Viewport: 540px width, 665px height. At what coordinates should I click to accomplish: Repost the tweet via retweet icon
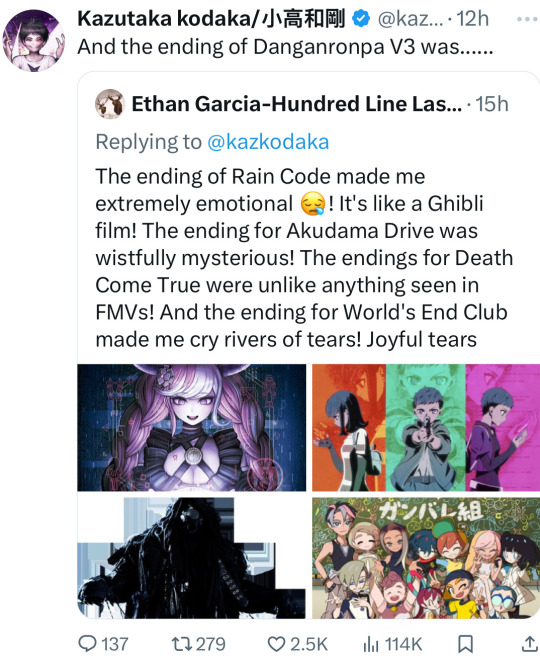click(x=182, y=644)
